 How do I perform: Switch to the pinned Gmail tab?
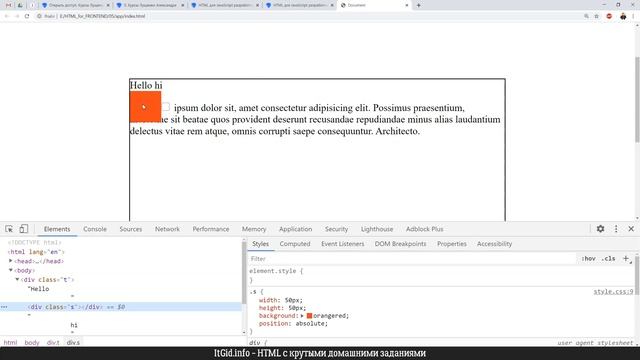click(9, 5)
